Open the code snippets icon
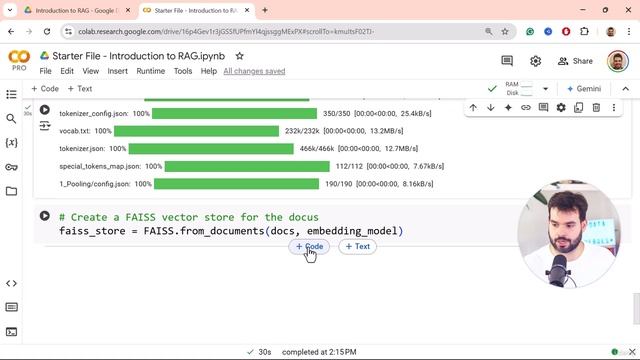The height and width of the screenshot is (360, 640). point(11,283)
